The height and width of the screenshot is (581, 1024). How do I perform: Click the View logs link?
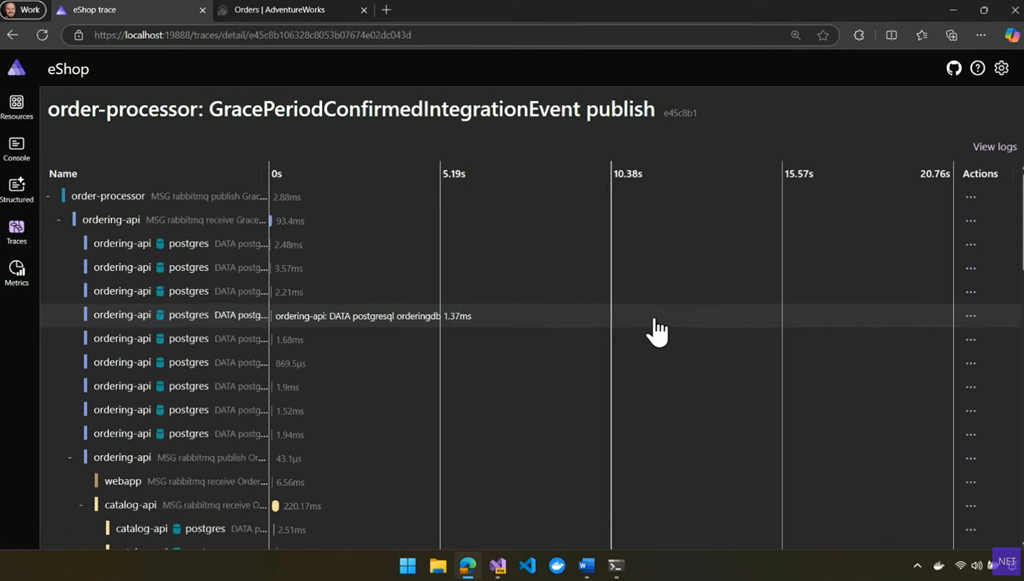coord(994,147)
